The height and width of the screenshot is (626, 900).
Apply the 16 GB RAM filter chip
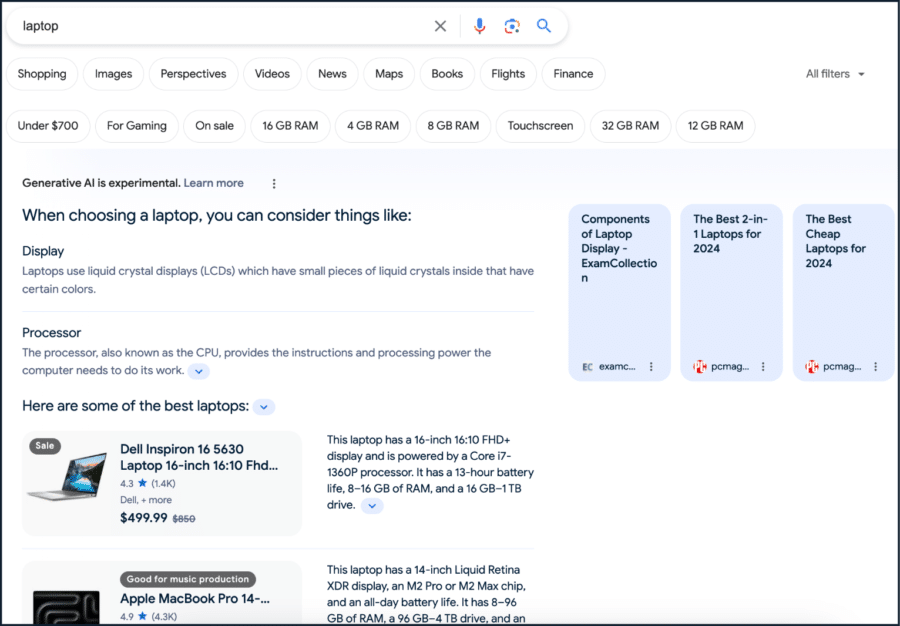[290, 126]
